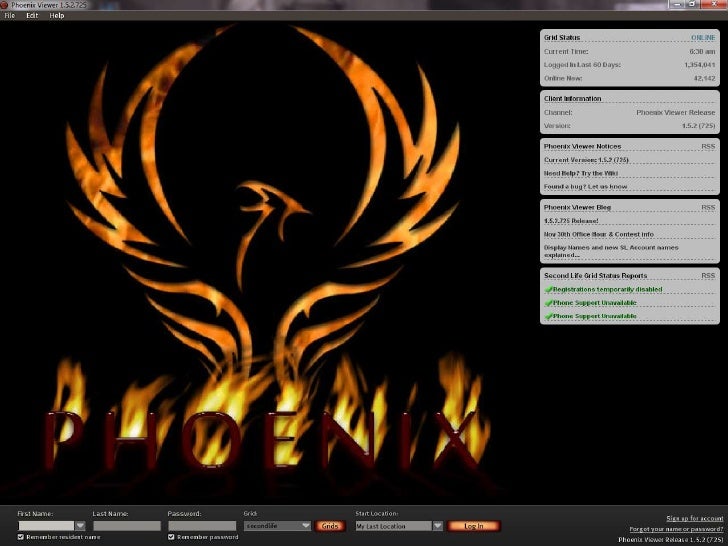Open Need Help? Try the Wiki link
Viewport: 728px width, 546px height.
click(581, 173)
